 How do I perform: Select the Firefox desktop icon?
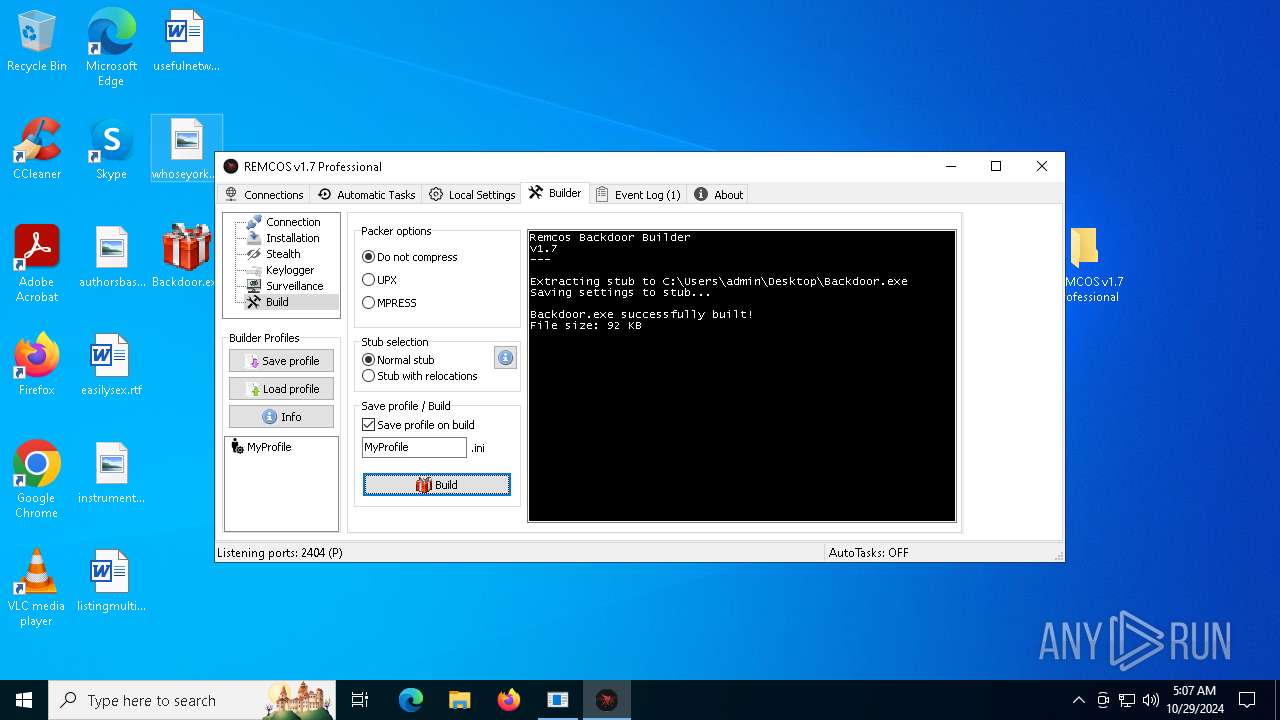(x=37, y=366)
